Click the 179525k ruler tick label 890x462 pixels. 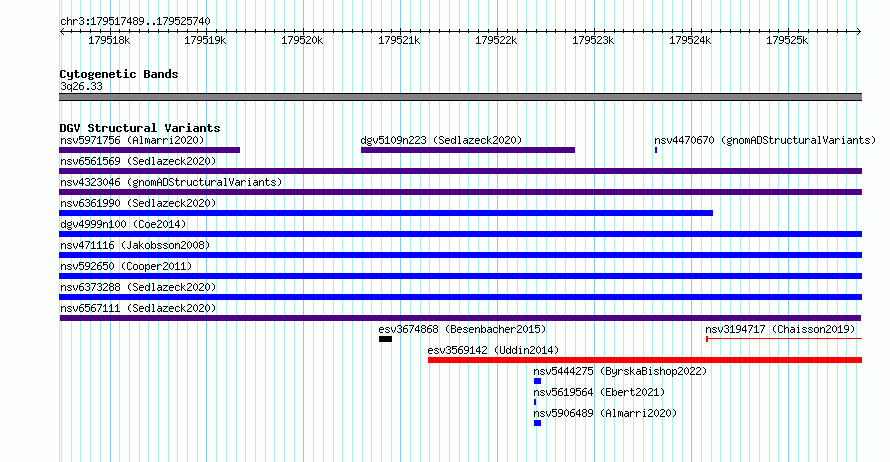click(787, 40)
